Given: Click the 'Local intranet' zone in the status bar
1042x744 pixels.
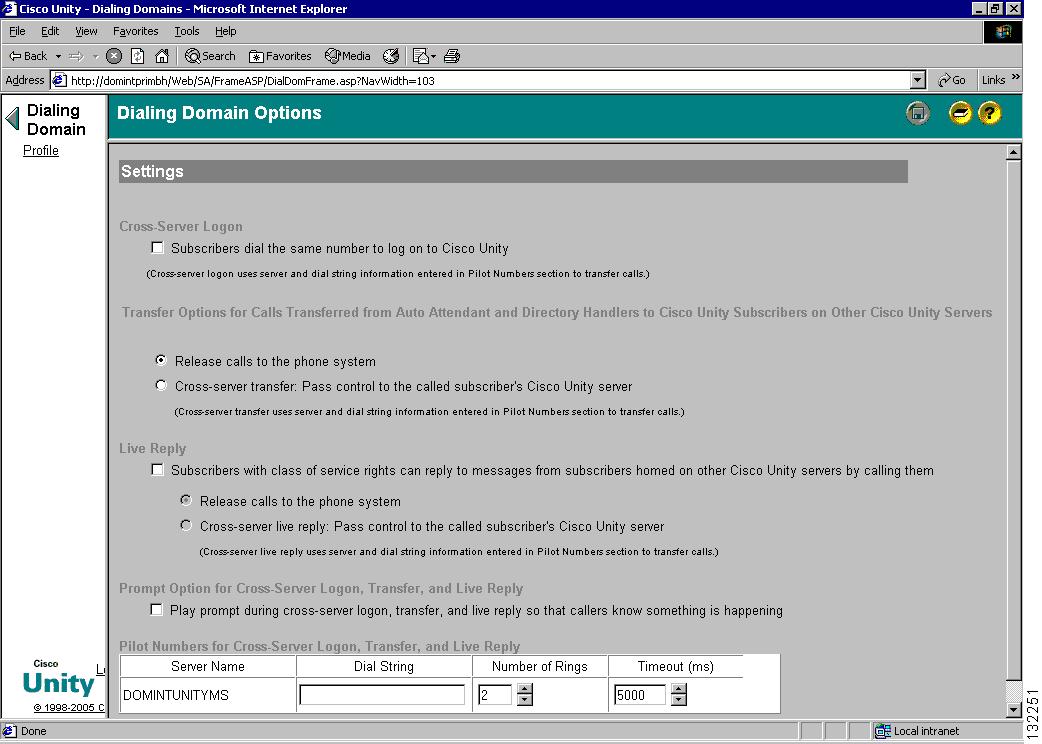Looking at the screenshot, I should [918, 731].
